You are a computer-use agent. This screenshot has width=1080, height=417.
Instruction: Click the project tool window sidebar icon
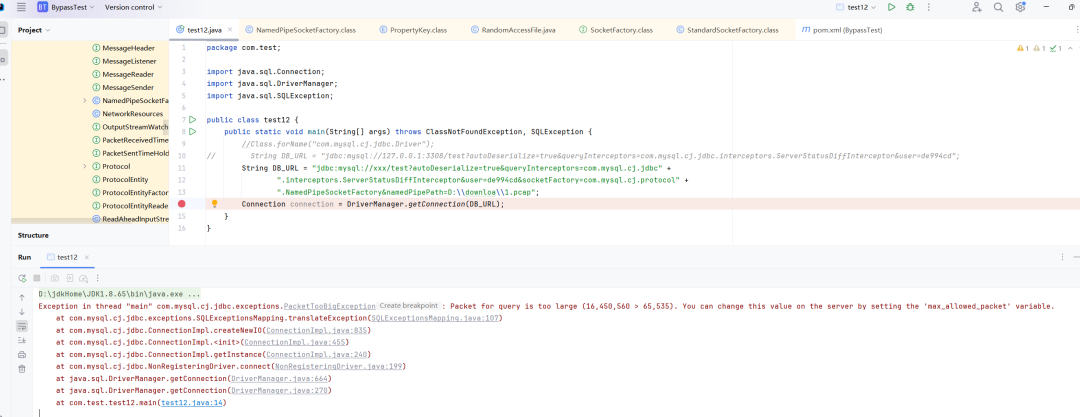coord(2,30)
